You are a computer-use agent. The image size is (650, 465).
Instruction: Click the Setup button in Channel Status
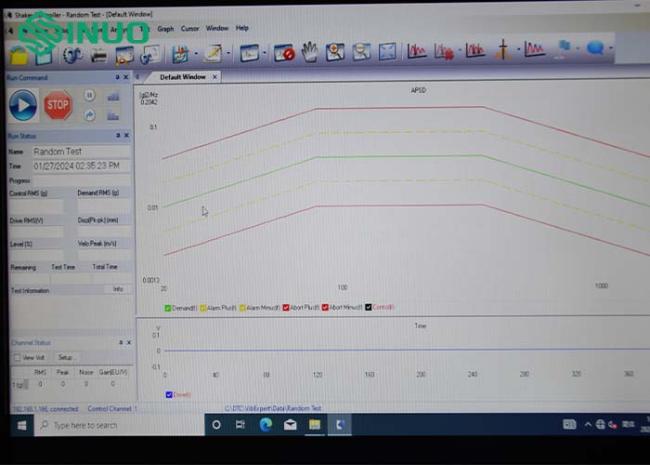coord(65,357)
